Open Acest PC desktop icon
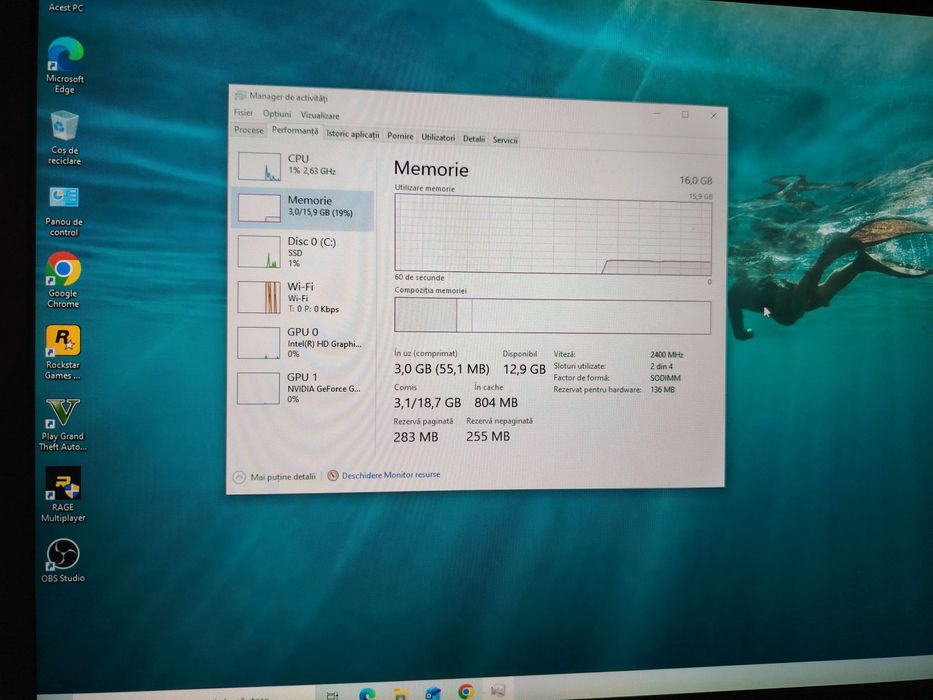Viewport: 933px width, 700px height. pos(65,7)
